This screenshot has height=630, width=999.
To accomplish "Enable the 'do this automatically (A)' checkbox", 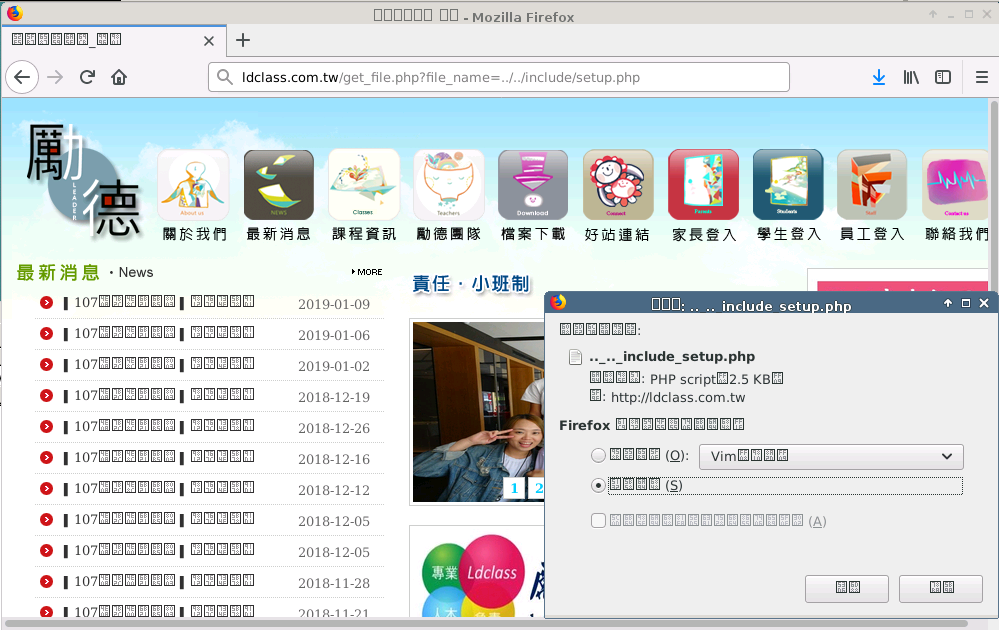I will click(598, 521).
